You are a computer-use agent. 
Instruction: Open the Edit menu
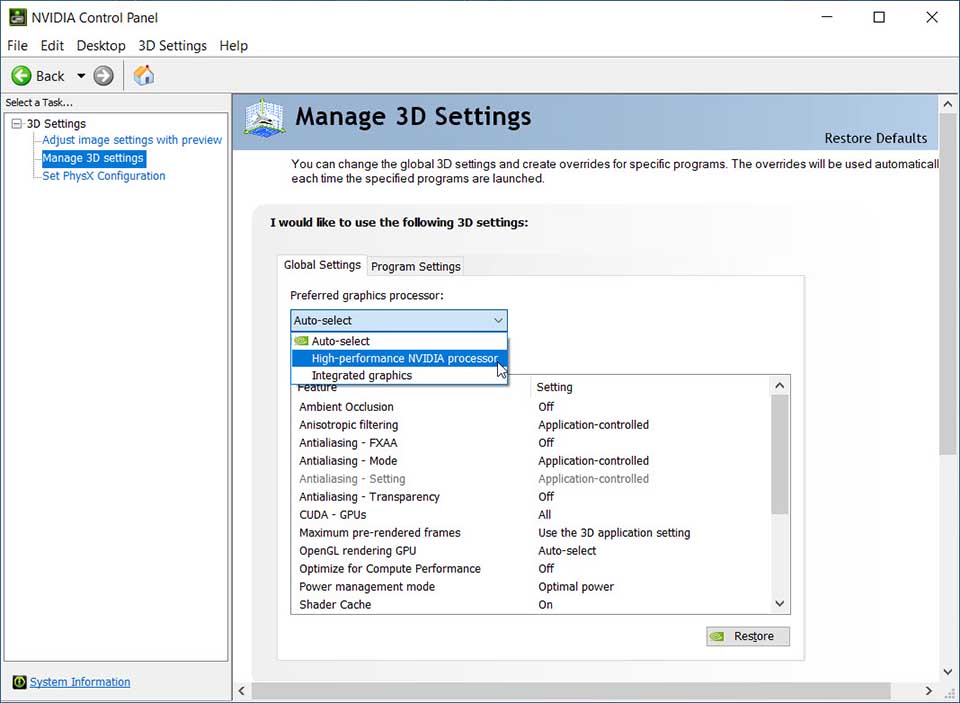coord(52,45)
